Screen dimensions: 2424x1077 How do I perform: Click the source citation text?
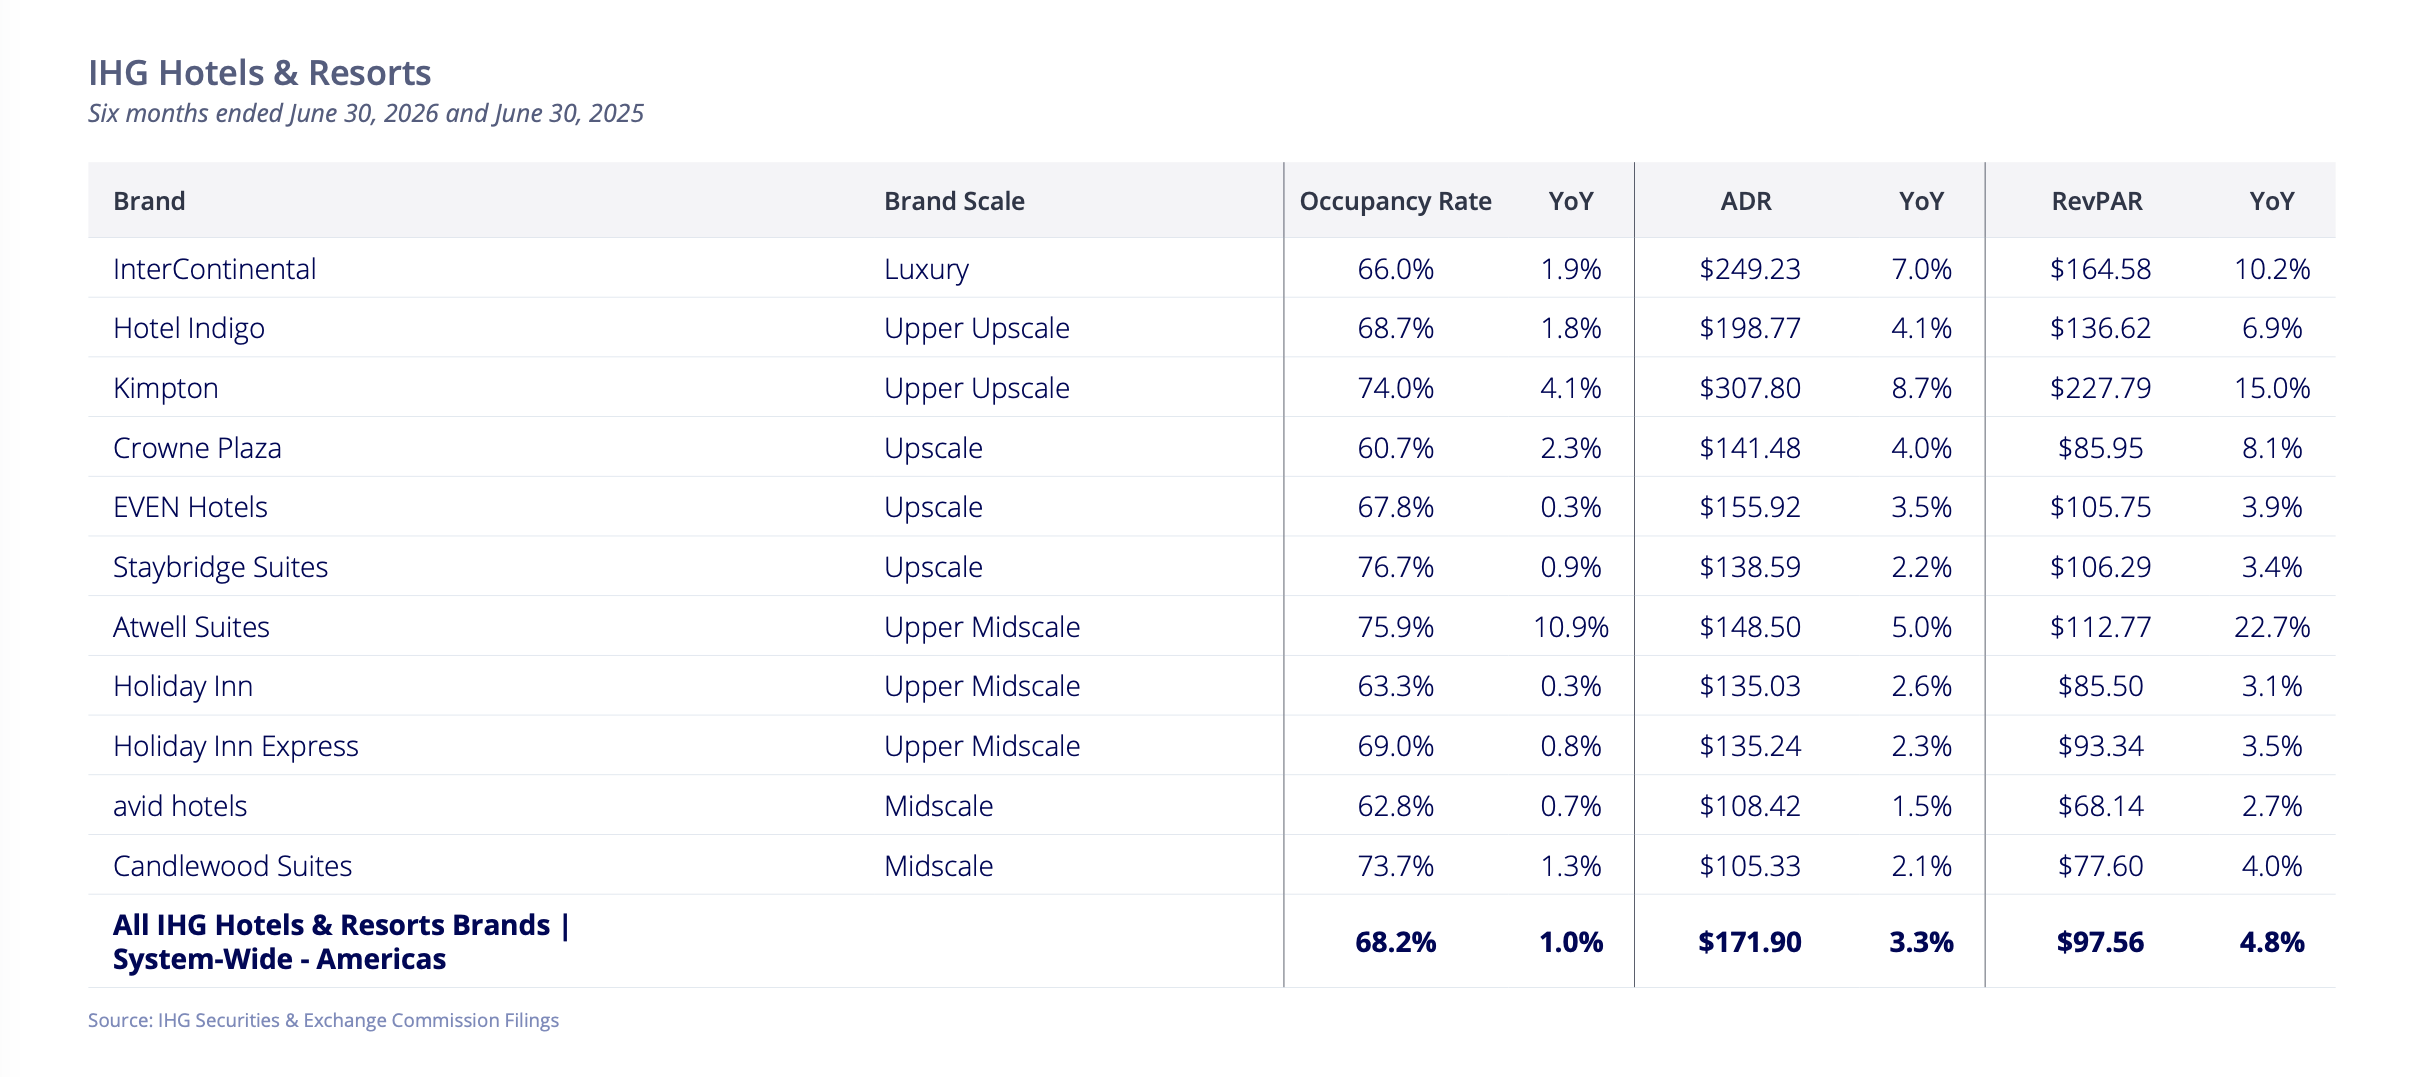[323, 1020]
